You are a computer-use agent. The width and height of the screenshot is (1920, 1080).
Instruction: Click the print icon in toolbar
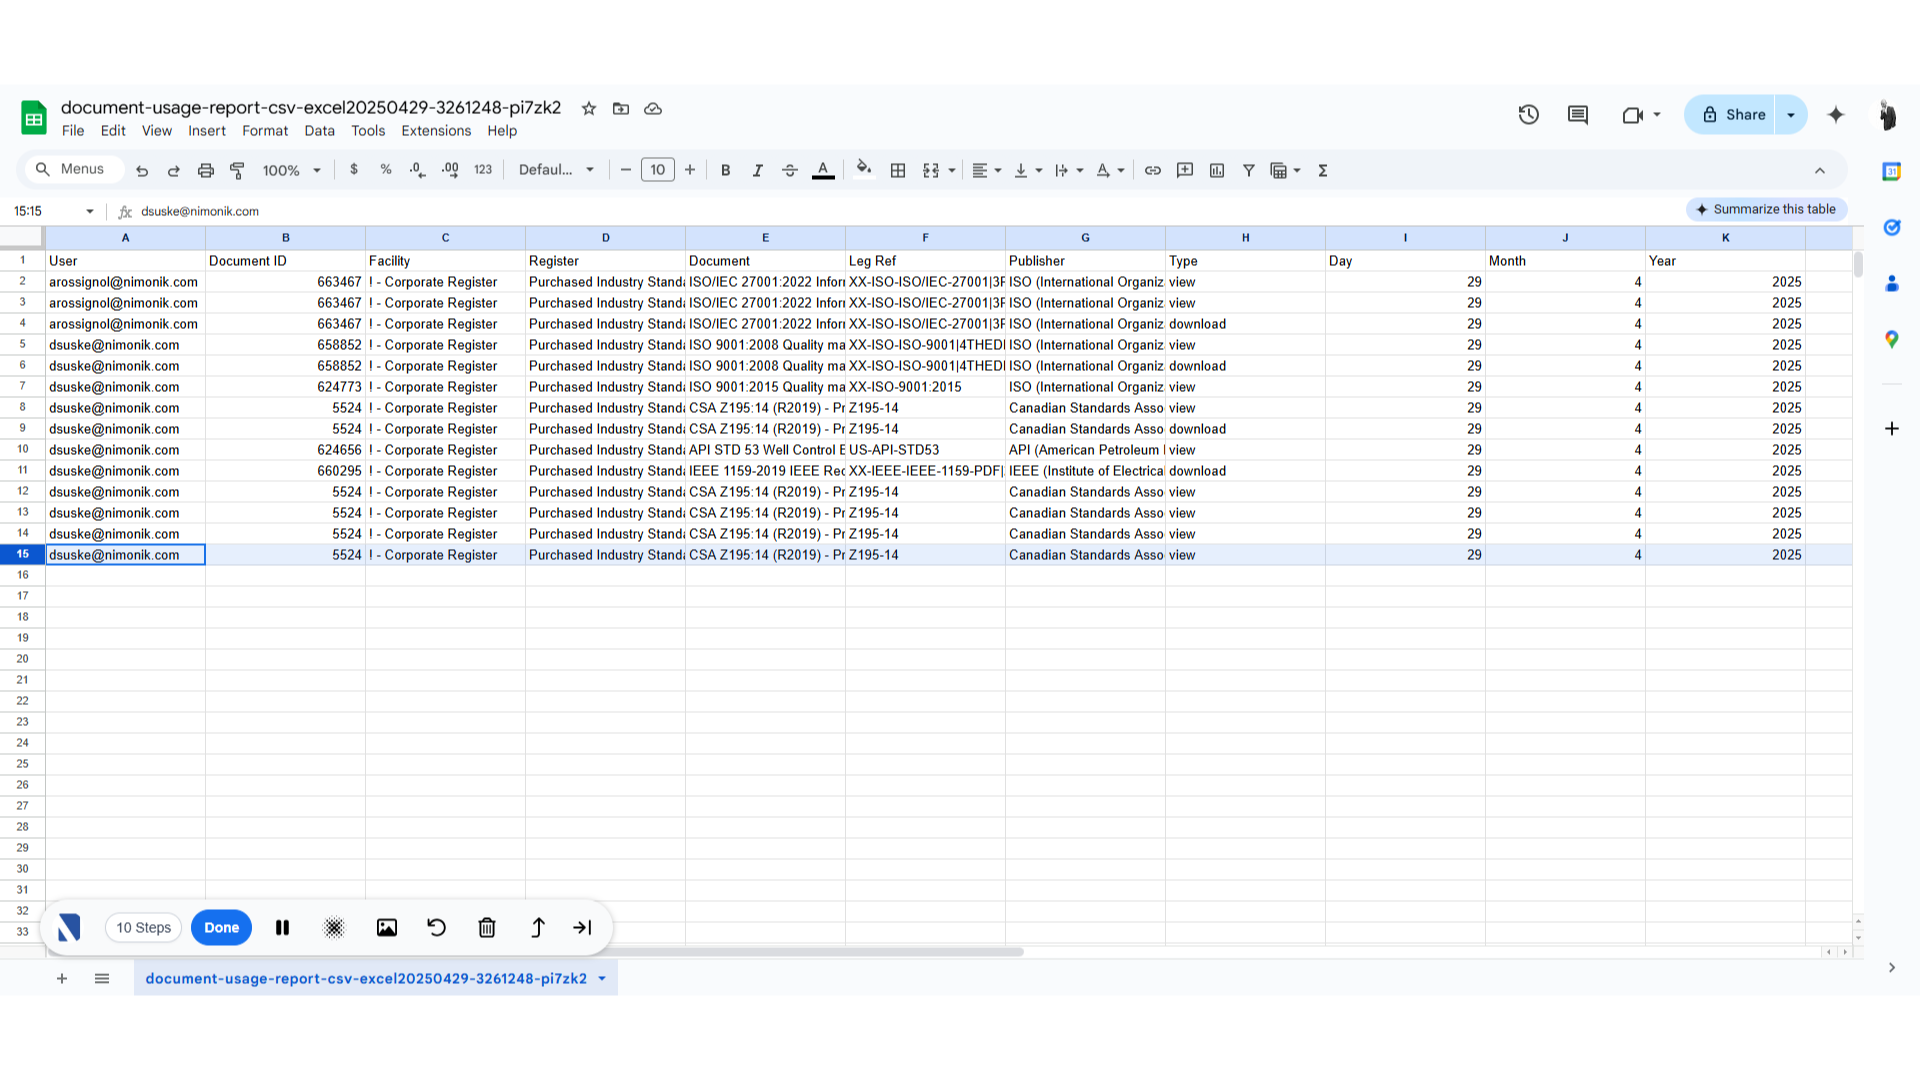pyautogui.click(x=206, y=170)
